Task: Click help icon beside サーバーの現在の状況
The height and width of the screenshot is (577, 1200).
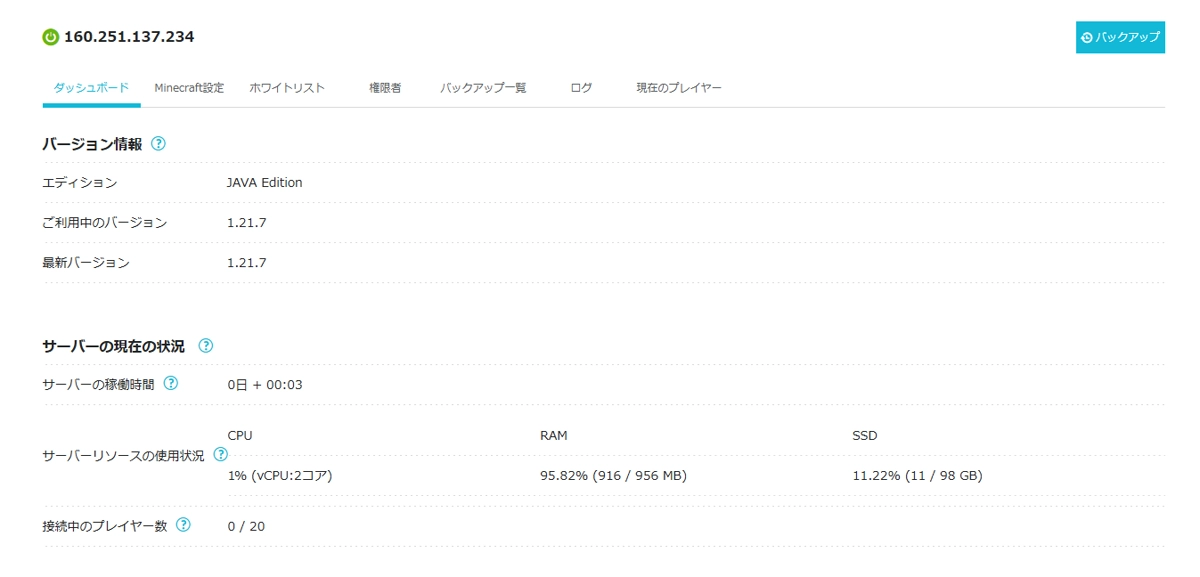Action: point(206,346)
